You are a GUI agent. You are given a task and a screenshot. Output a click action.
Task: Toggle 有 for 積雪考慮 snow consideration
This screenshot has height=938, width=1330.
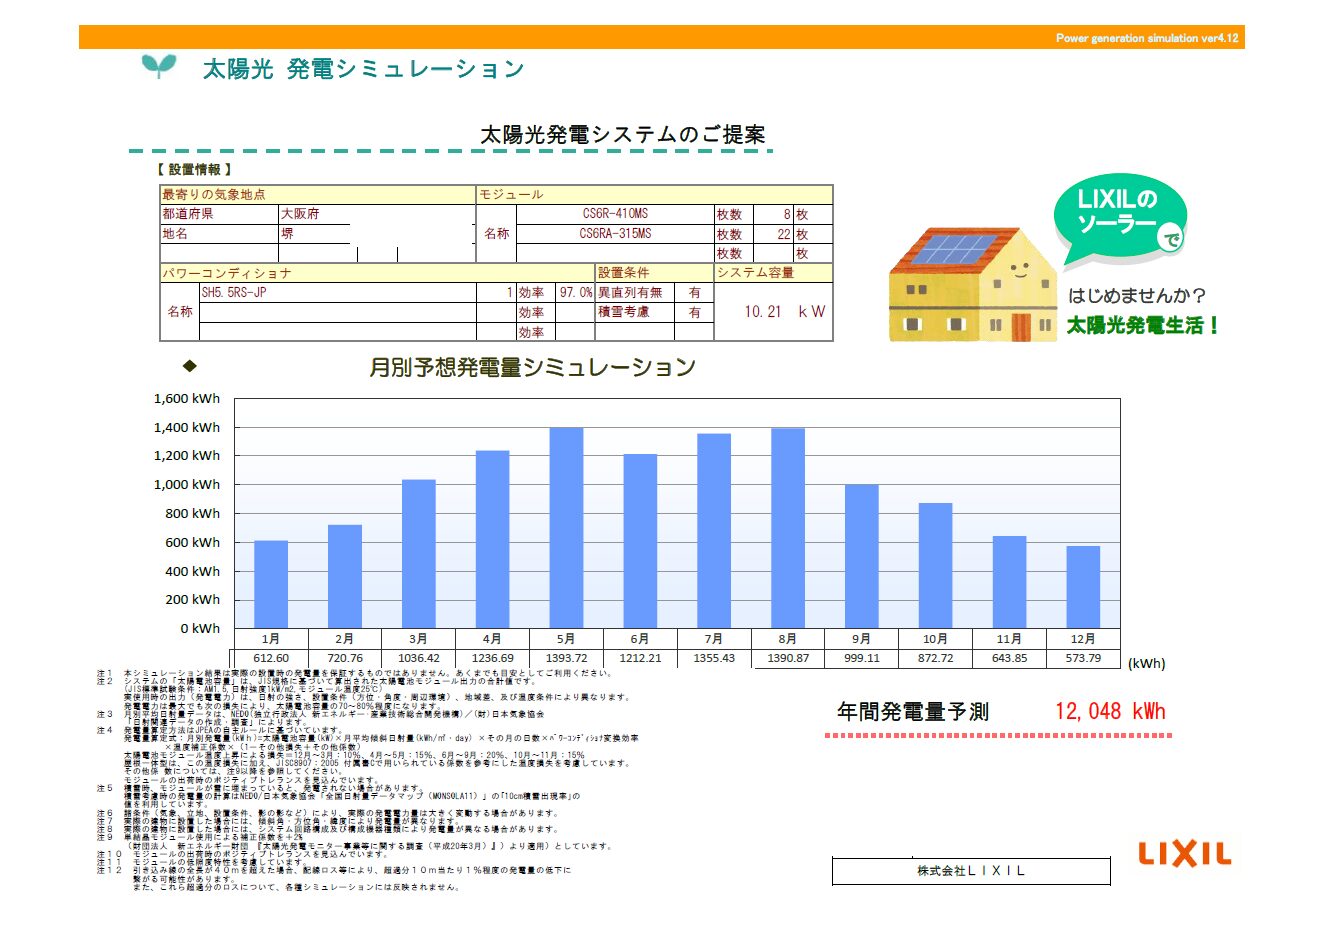[693, 311]
